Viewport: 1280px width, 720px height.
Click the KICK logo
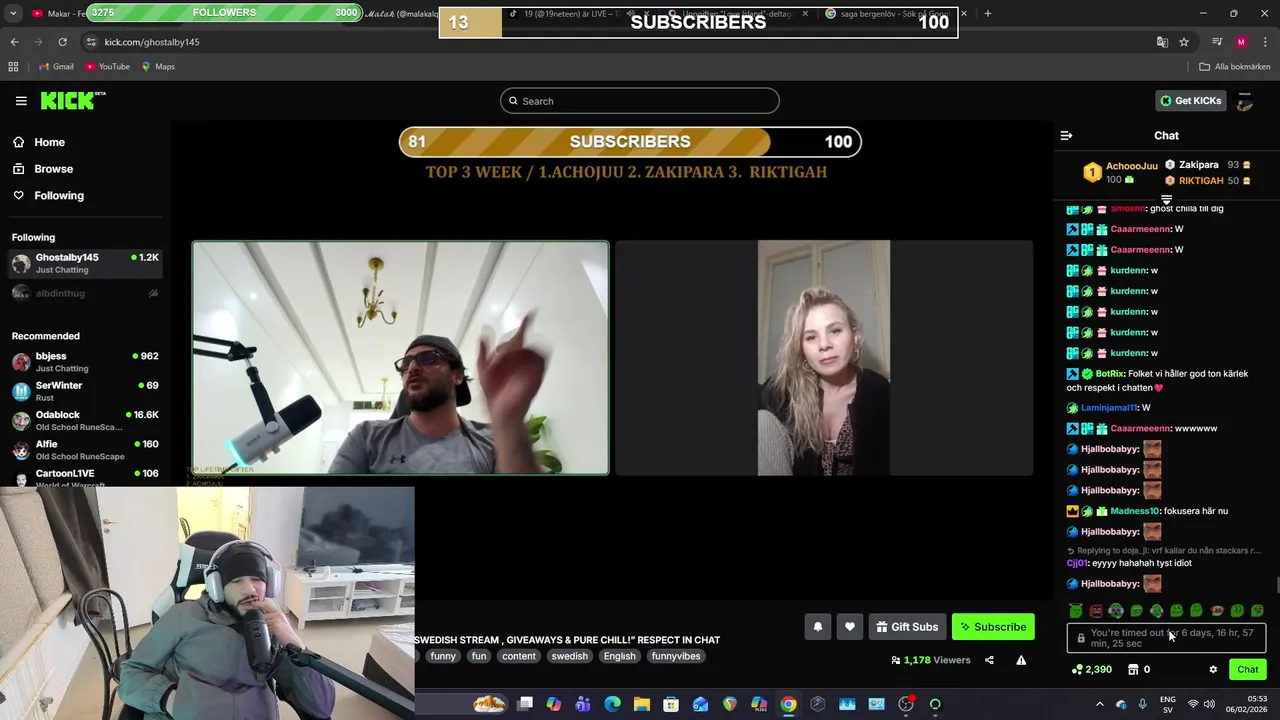[73, 100]
